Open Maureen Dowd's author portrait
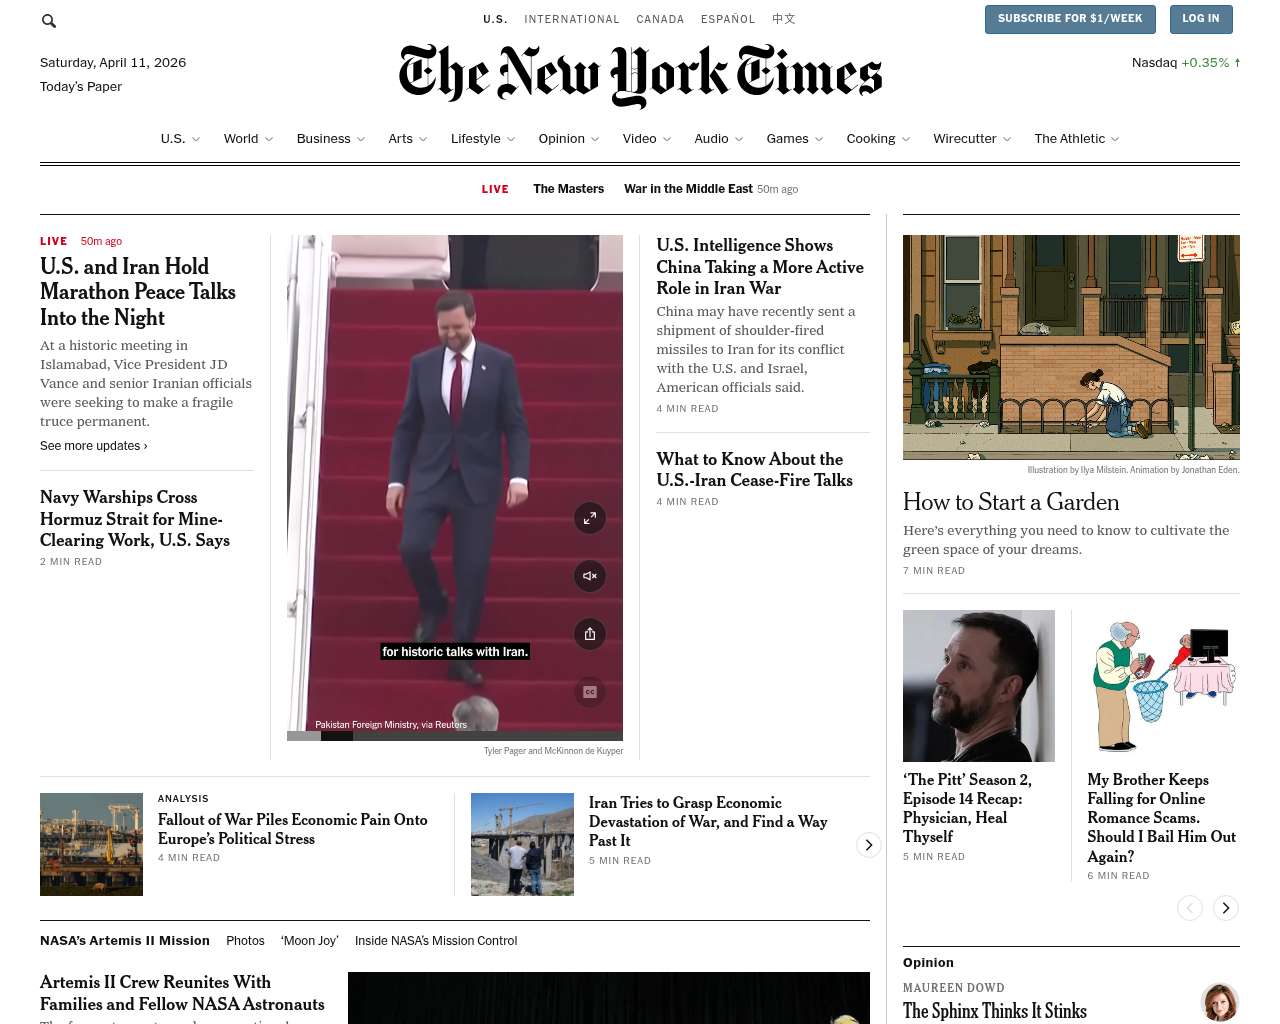Image resolution: width=1280 pixels, height=1024 pixels. (1220, 1002)
